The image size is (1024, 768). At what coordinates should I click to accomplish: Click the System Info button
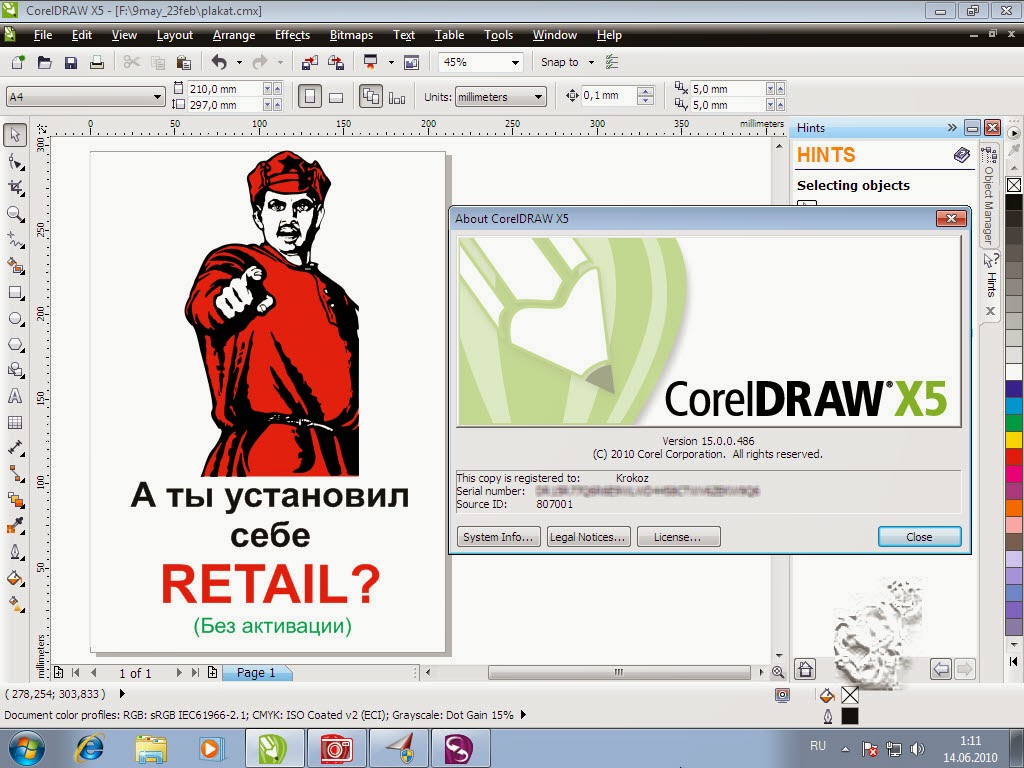pos(499,537)
